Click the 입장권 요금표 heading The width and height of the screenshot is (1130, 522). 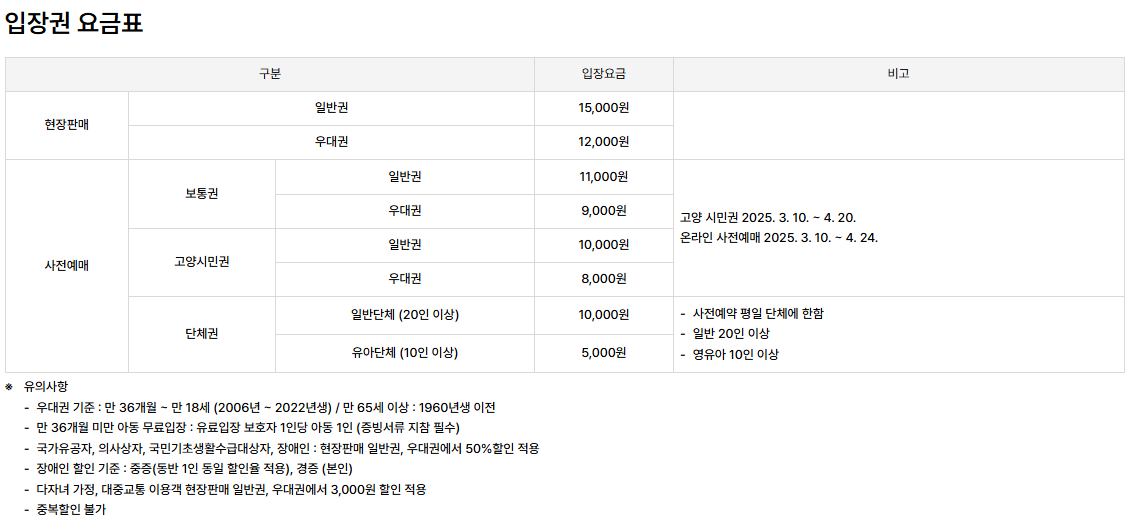(x=74, y=22)
